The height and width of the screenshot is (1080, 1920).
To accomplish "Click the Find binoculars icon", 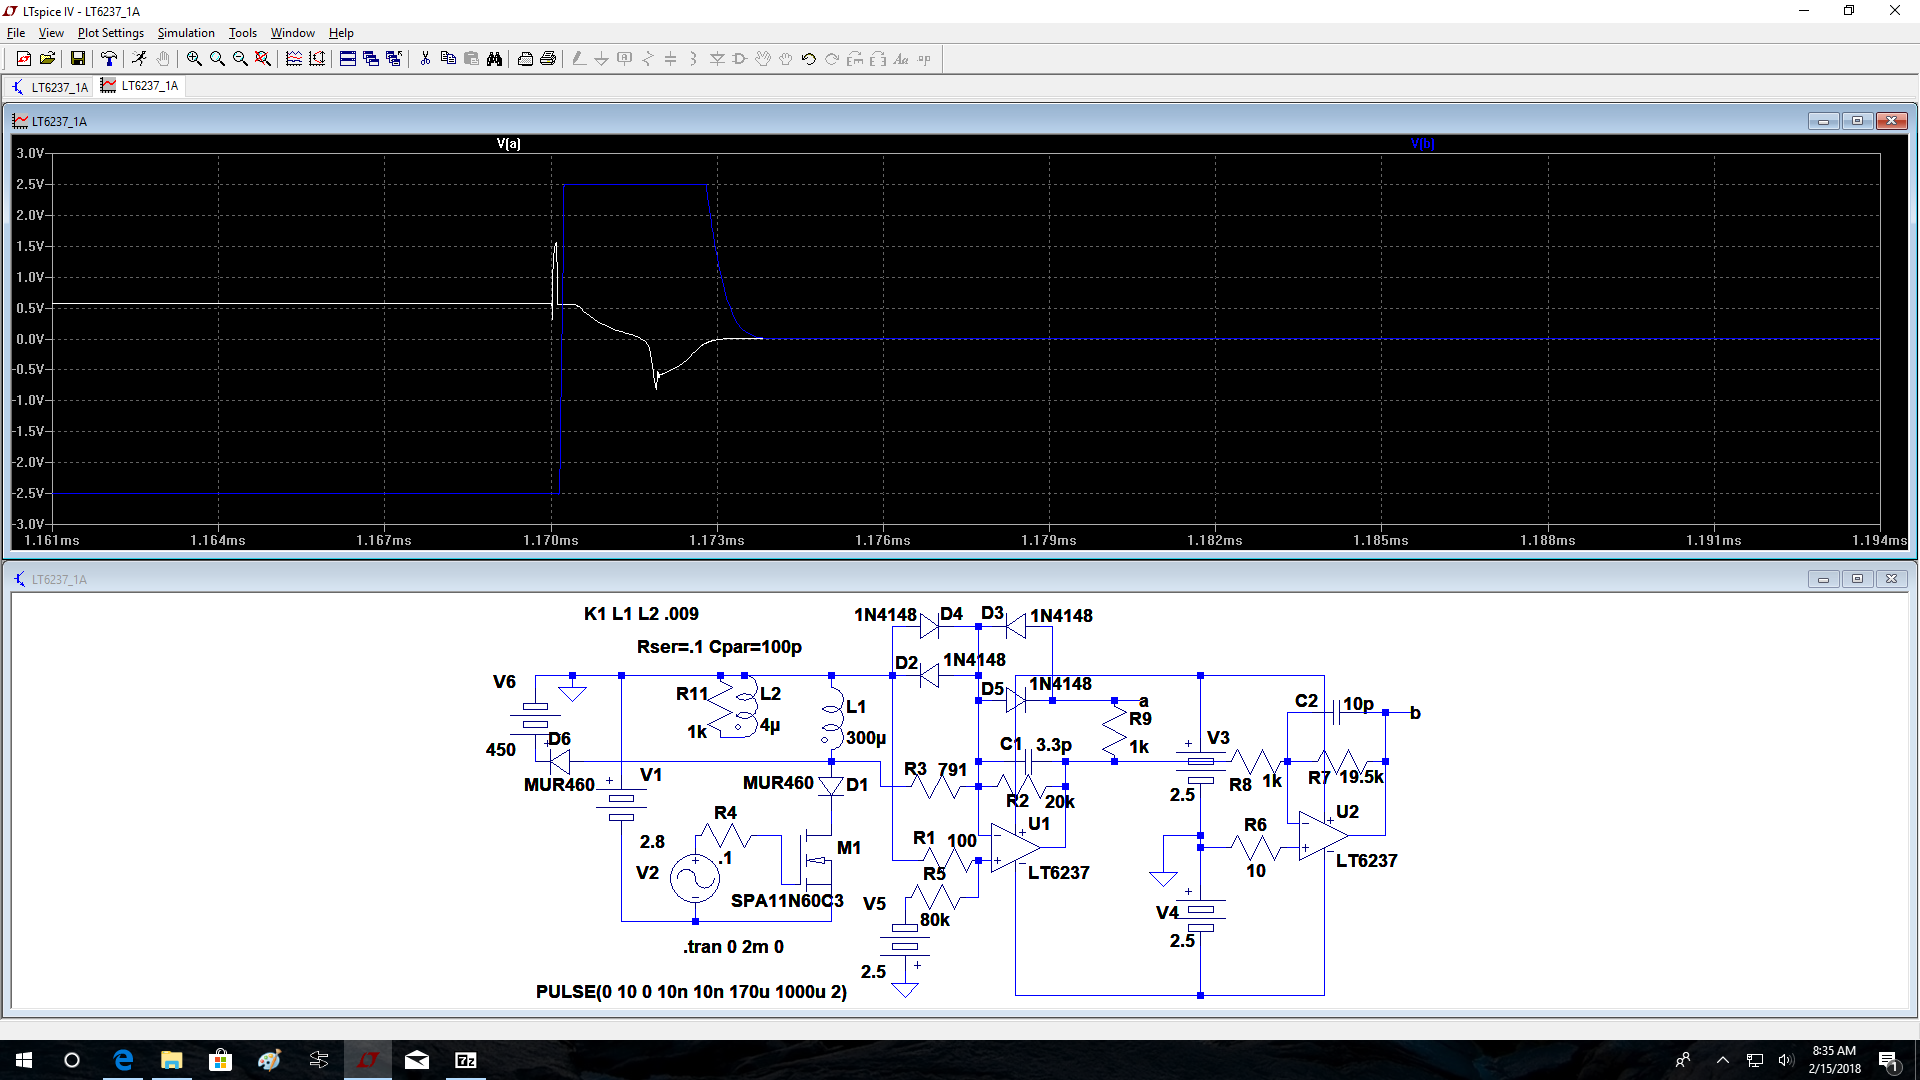I will click(494, 59).
